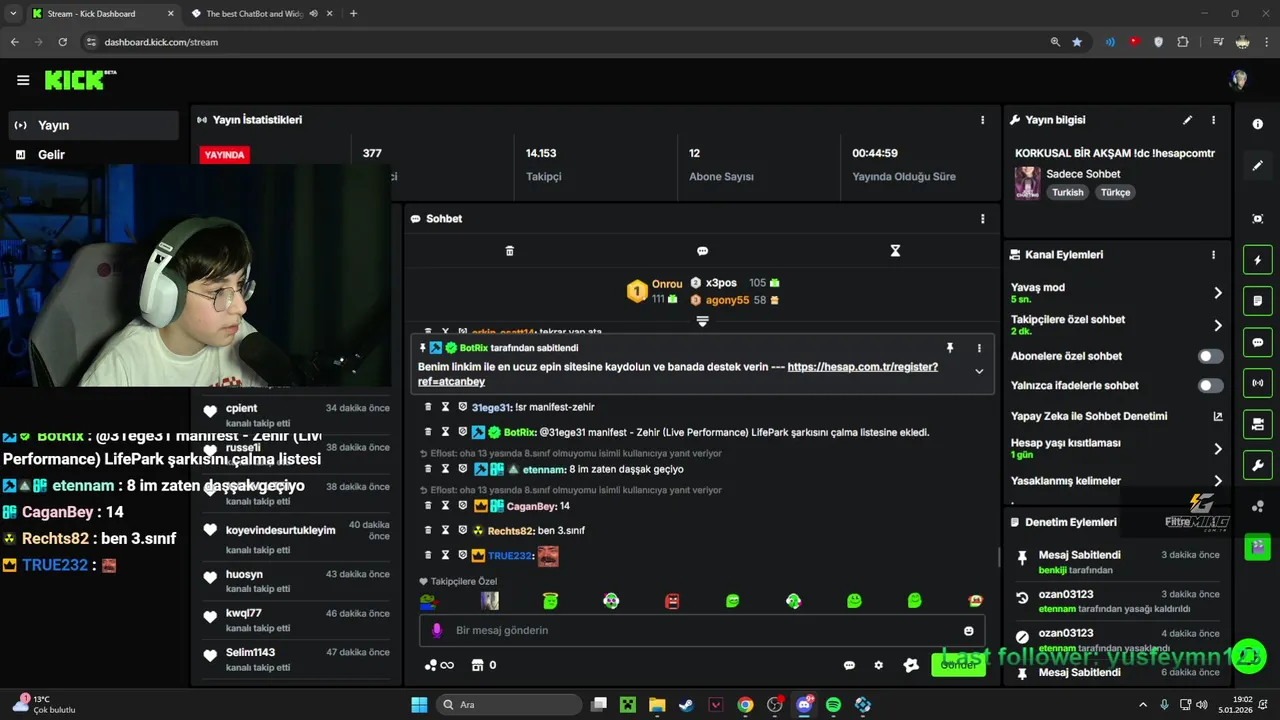Viewport: 1280px width, 720px height.
Task: Open Discord from the taskbar
Action: 804,704
